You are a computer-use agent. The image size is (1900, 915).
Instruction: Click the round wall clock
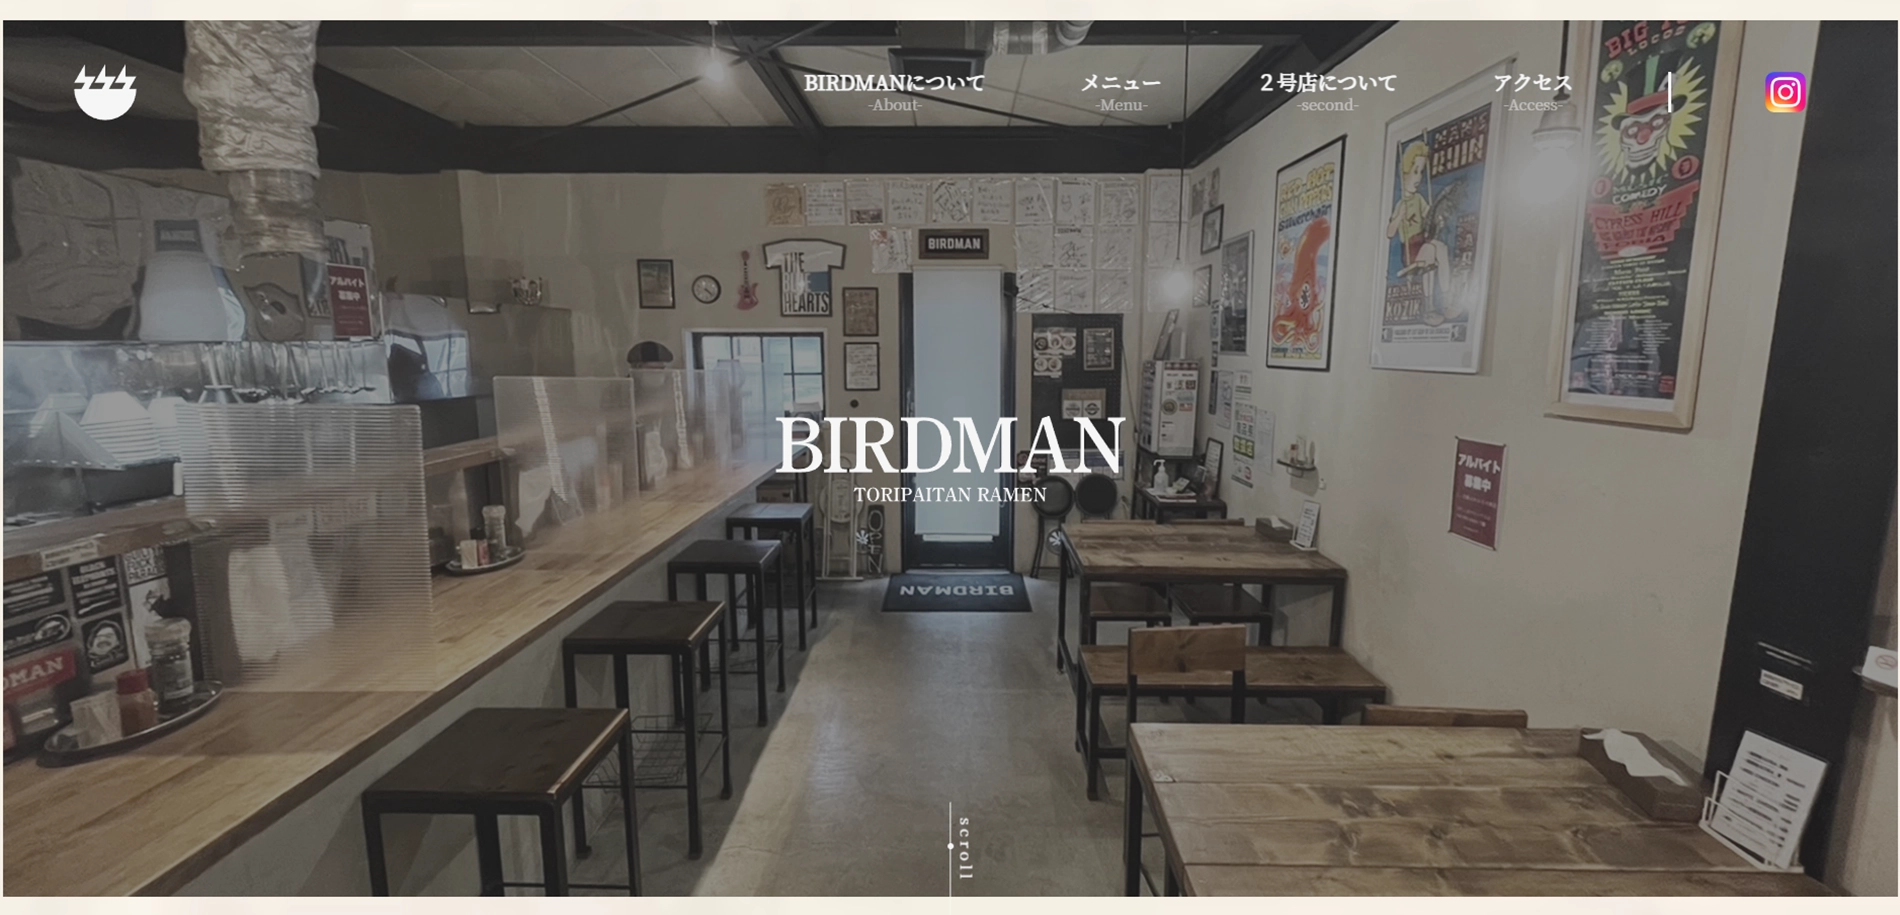coord(706,289)
